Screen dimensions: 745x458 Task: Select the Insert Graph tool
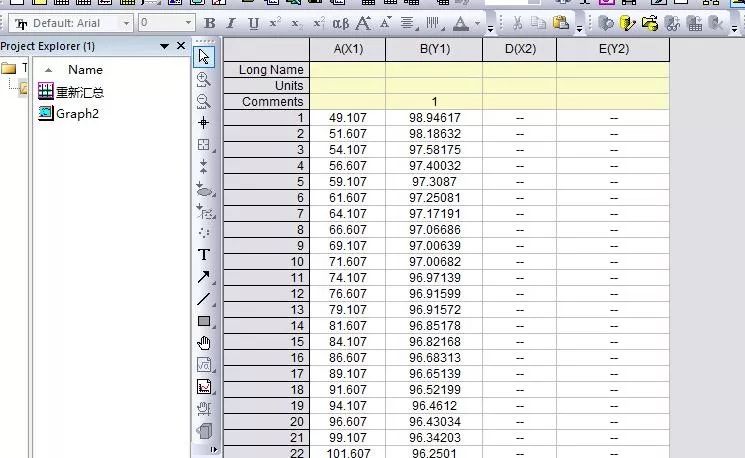pyautogui.click(x=204, y=387)
